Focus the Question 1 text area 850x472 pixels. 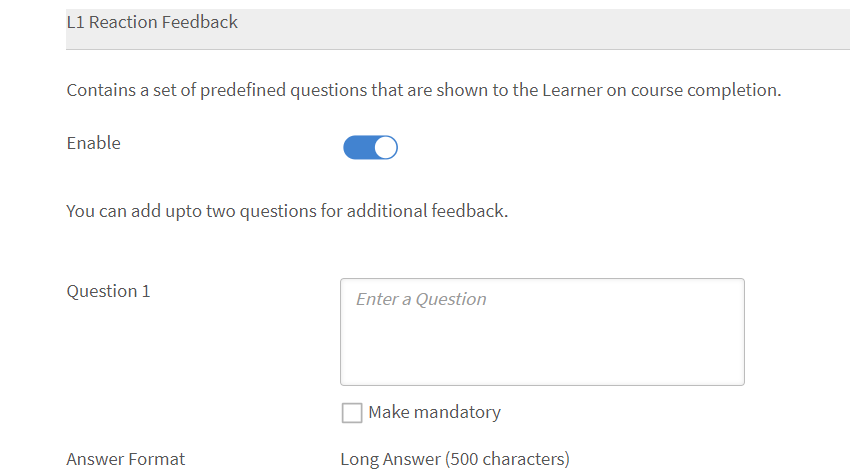(x=542, y=332)
